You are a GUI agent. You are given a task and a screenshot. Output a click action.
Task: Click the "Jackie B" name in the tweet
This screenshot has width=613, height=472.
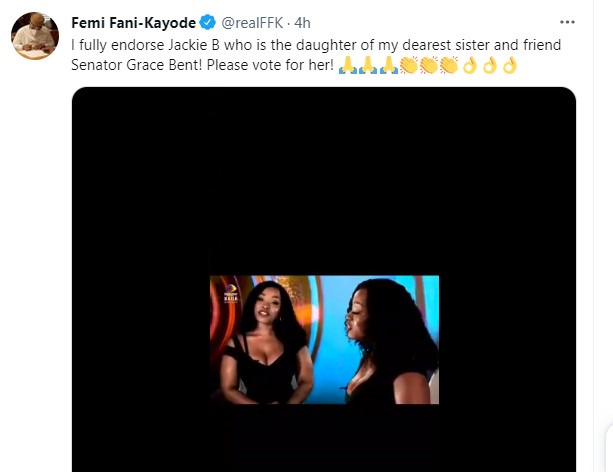pyautogui.click(x=194, y=45)
